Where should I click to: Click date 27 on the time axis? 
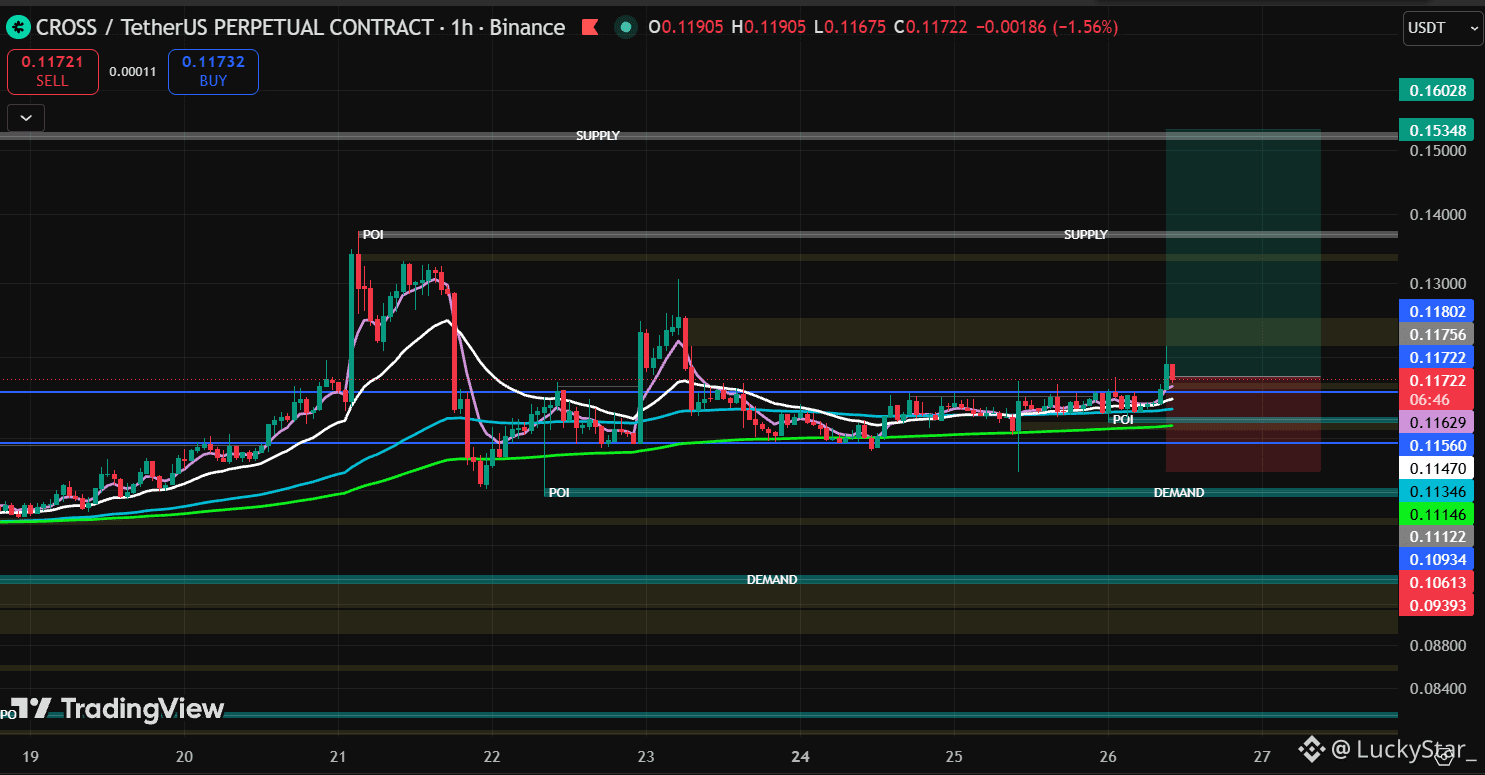[x=1262, y=755]
